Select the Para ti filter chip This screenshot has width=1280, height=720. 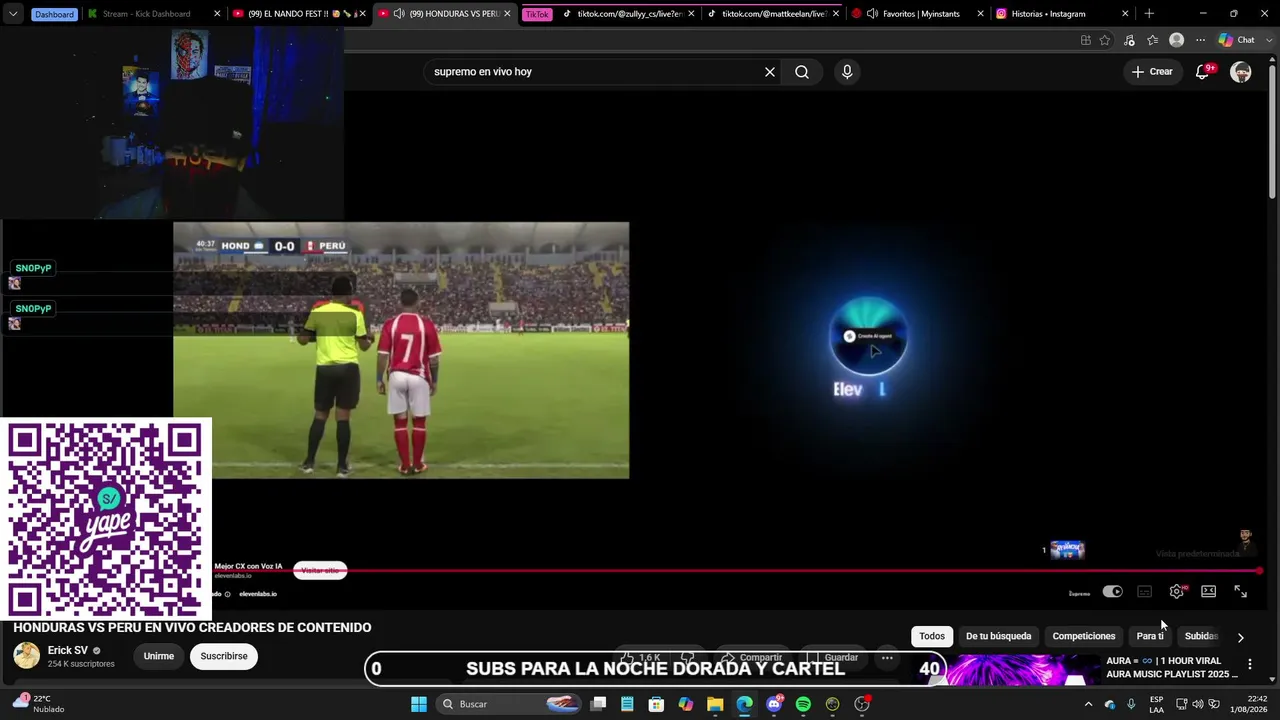pos(1150,636)
